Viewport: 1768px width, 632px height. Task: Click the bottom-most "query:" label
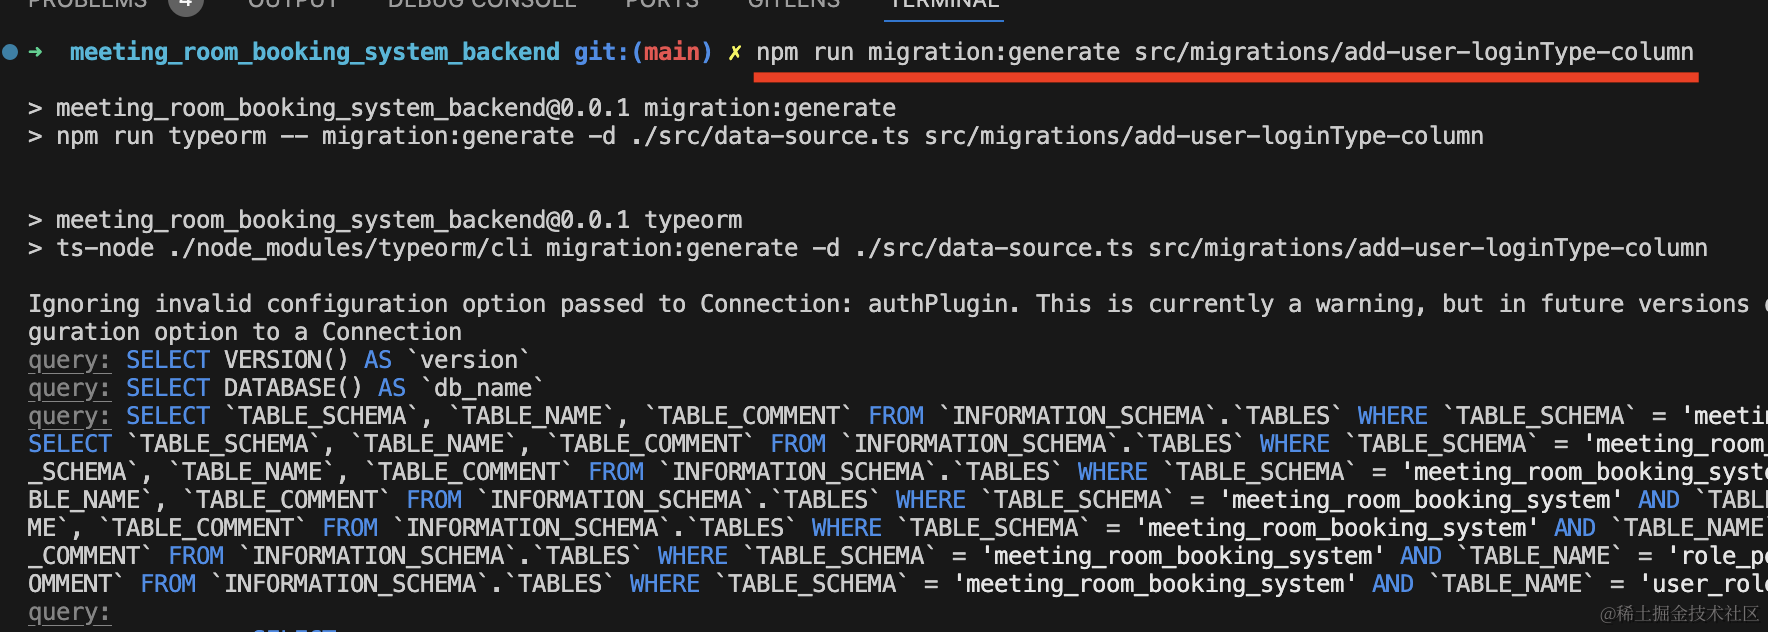click(69, 612)
